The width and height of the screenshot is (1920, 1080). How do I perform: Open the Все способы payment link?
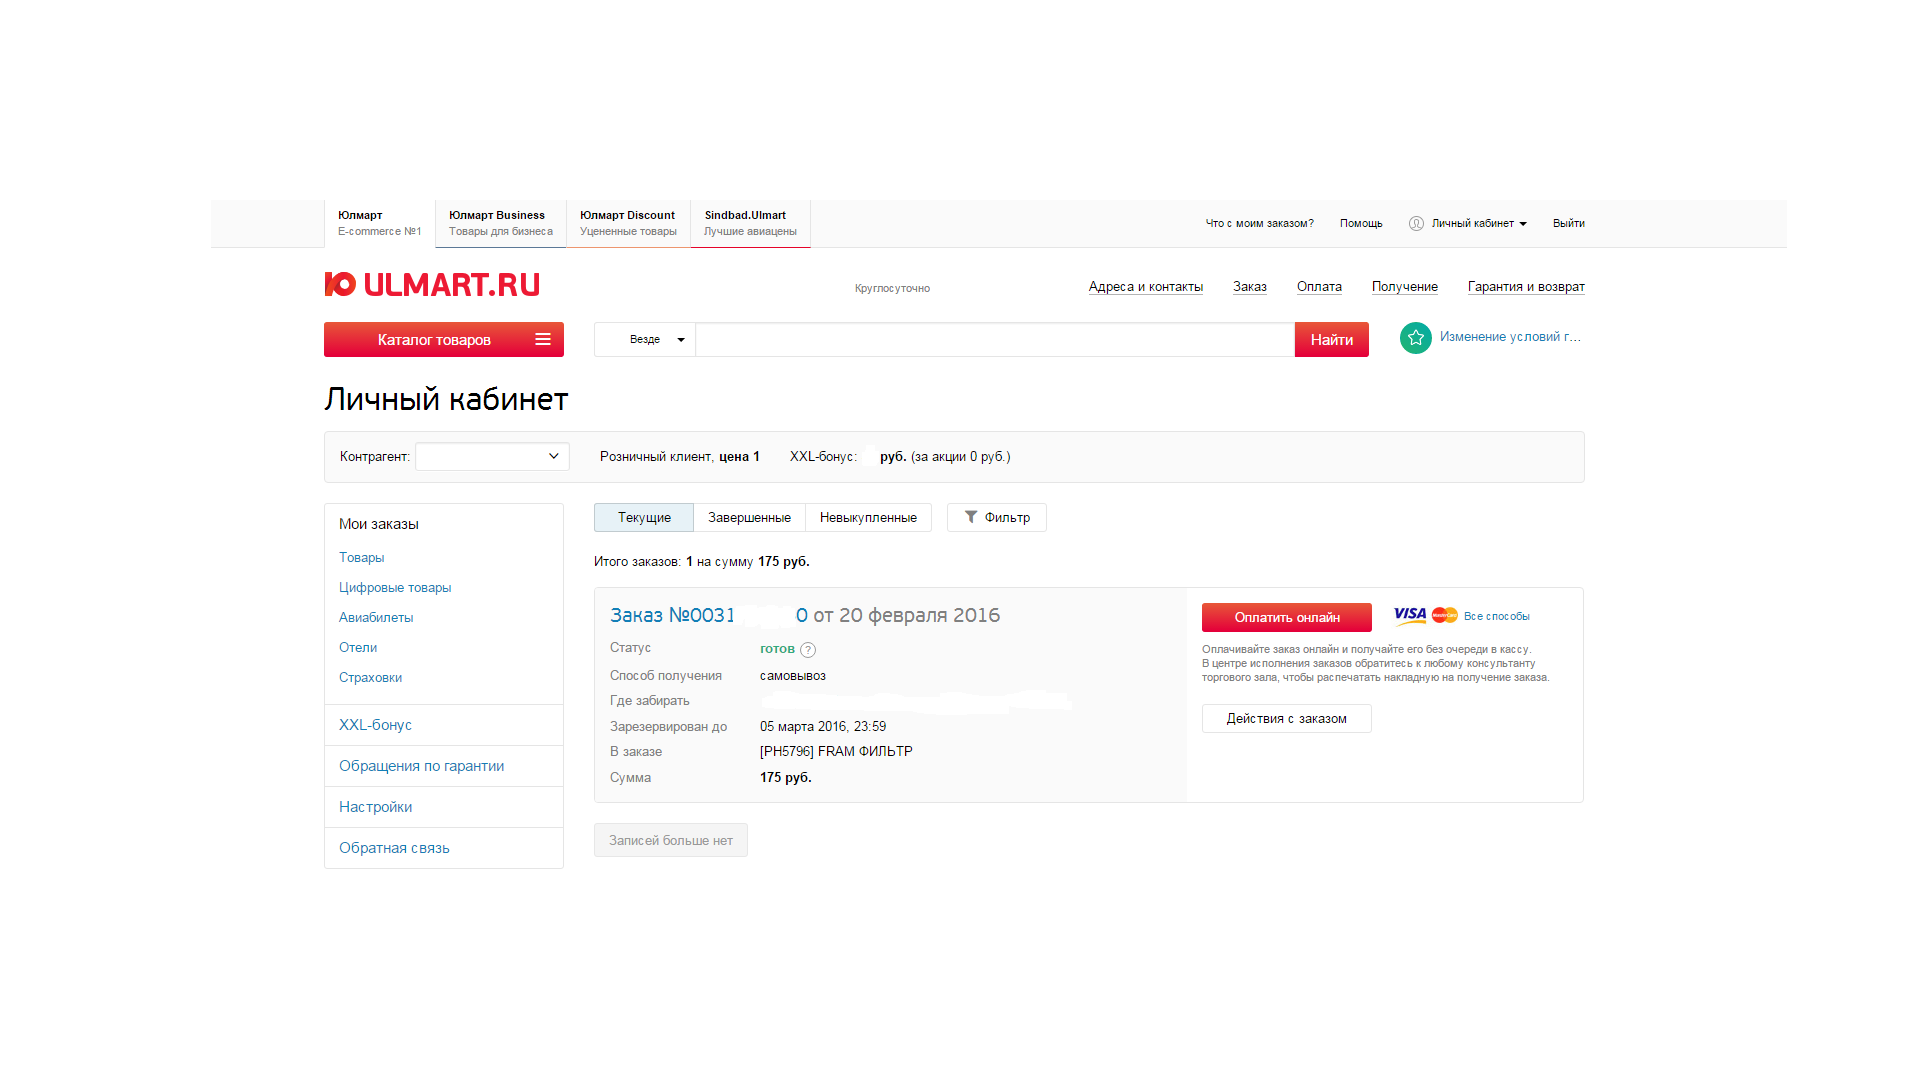pos(1496,616)
